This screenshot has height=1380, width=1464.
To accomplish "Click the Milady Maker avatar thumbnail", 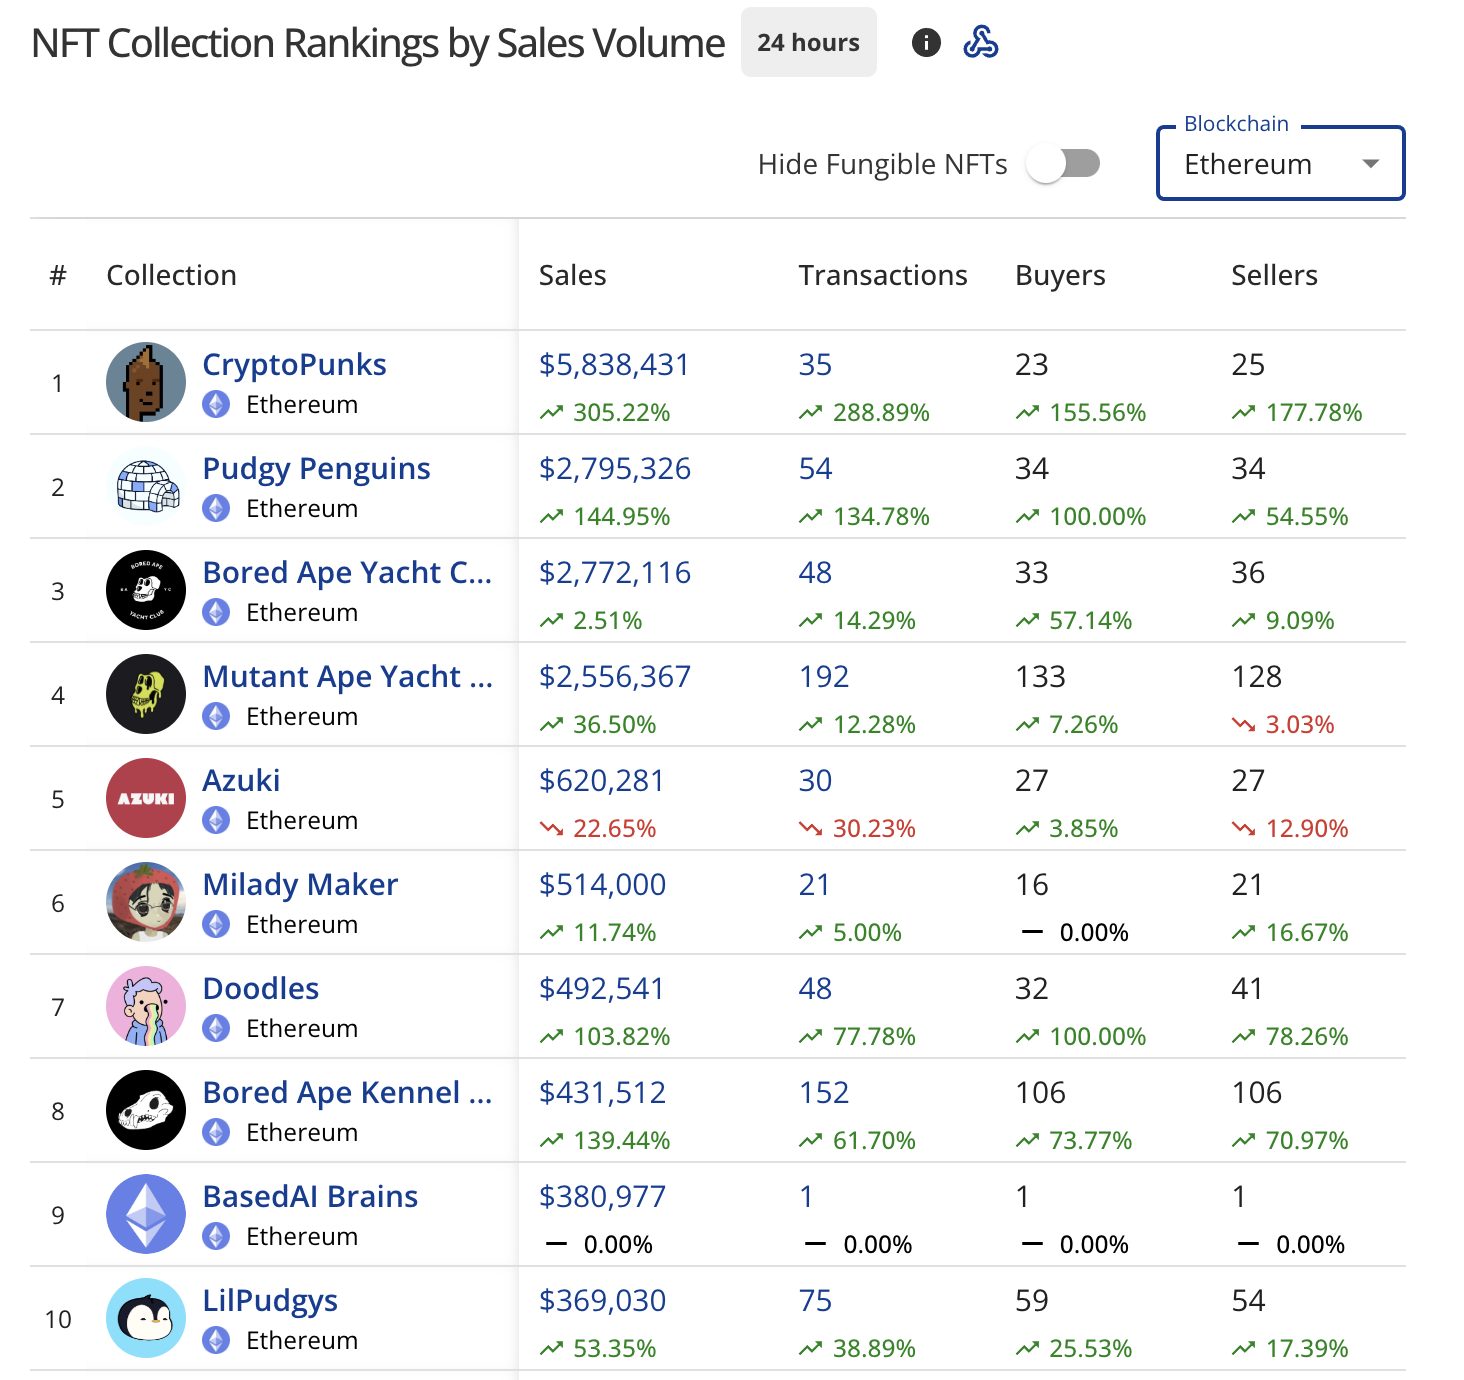I will pyautogui.click(x=146, y=902).
